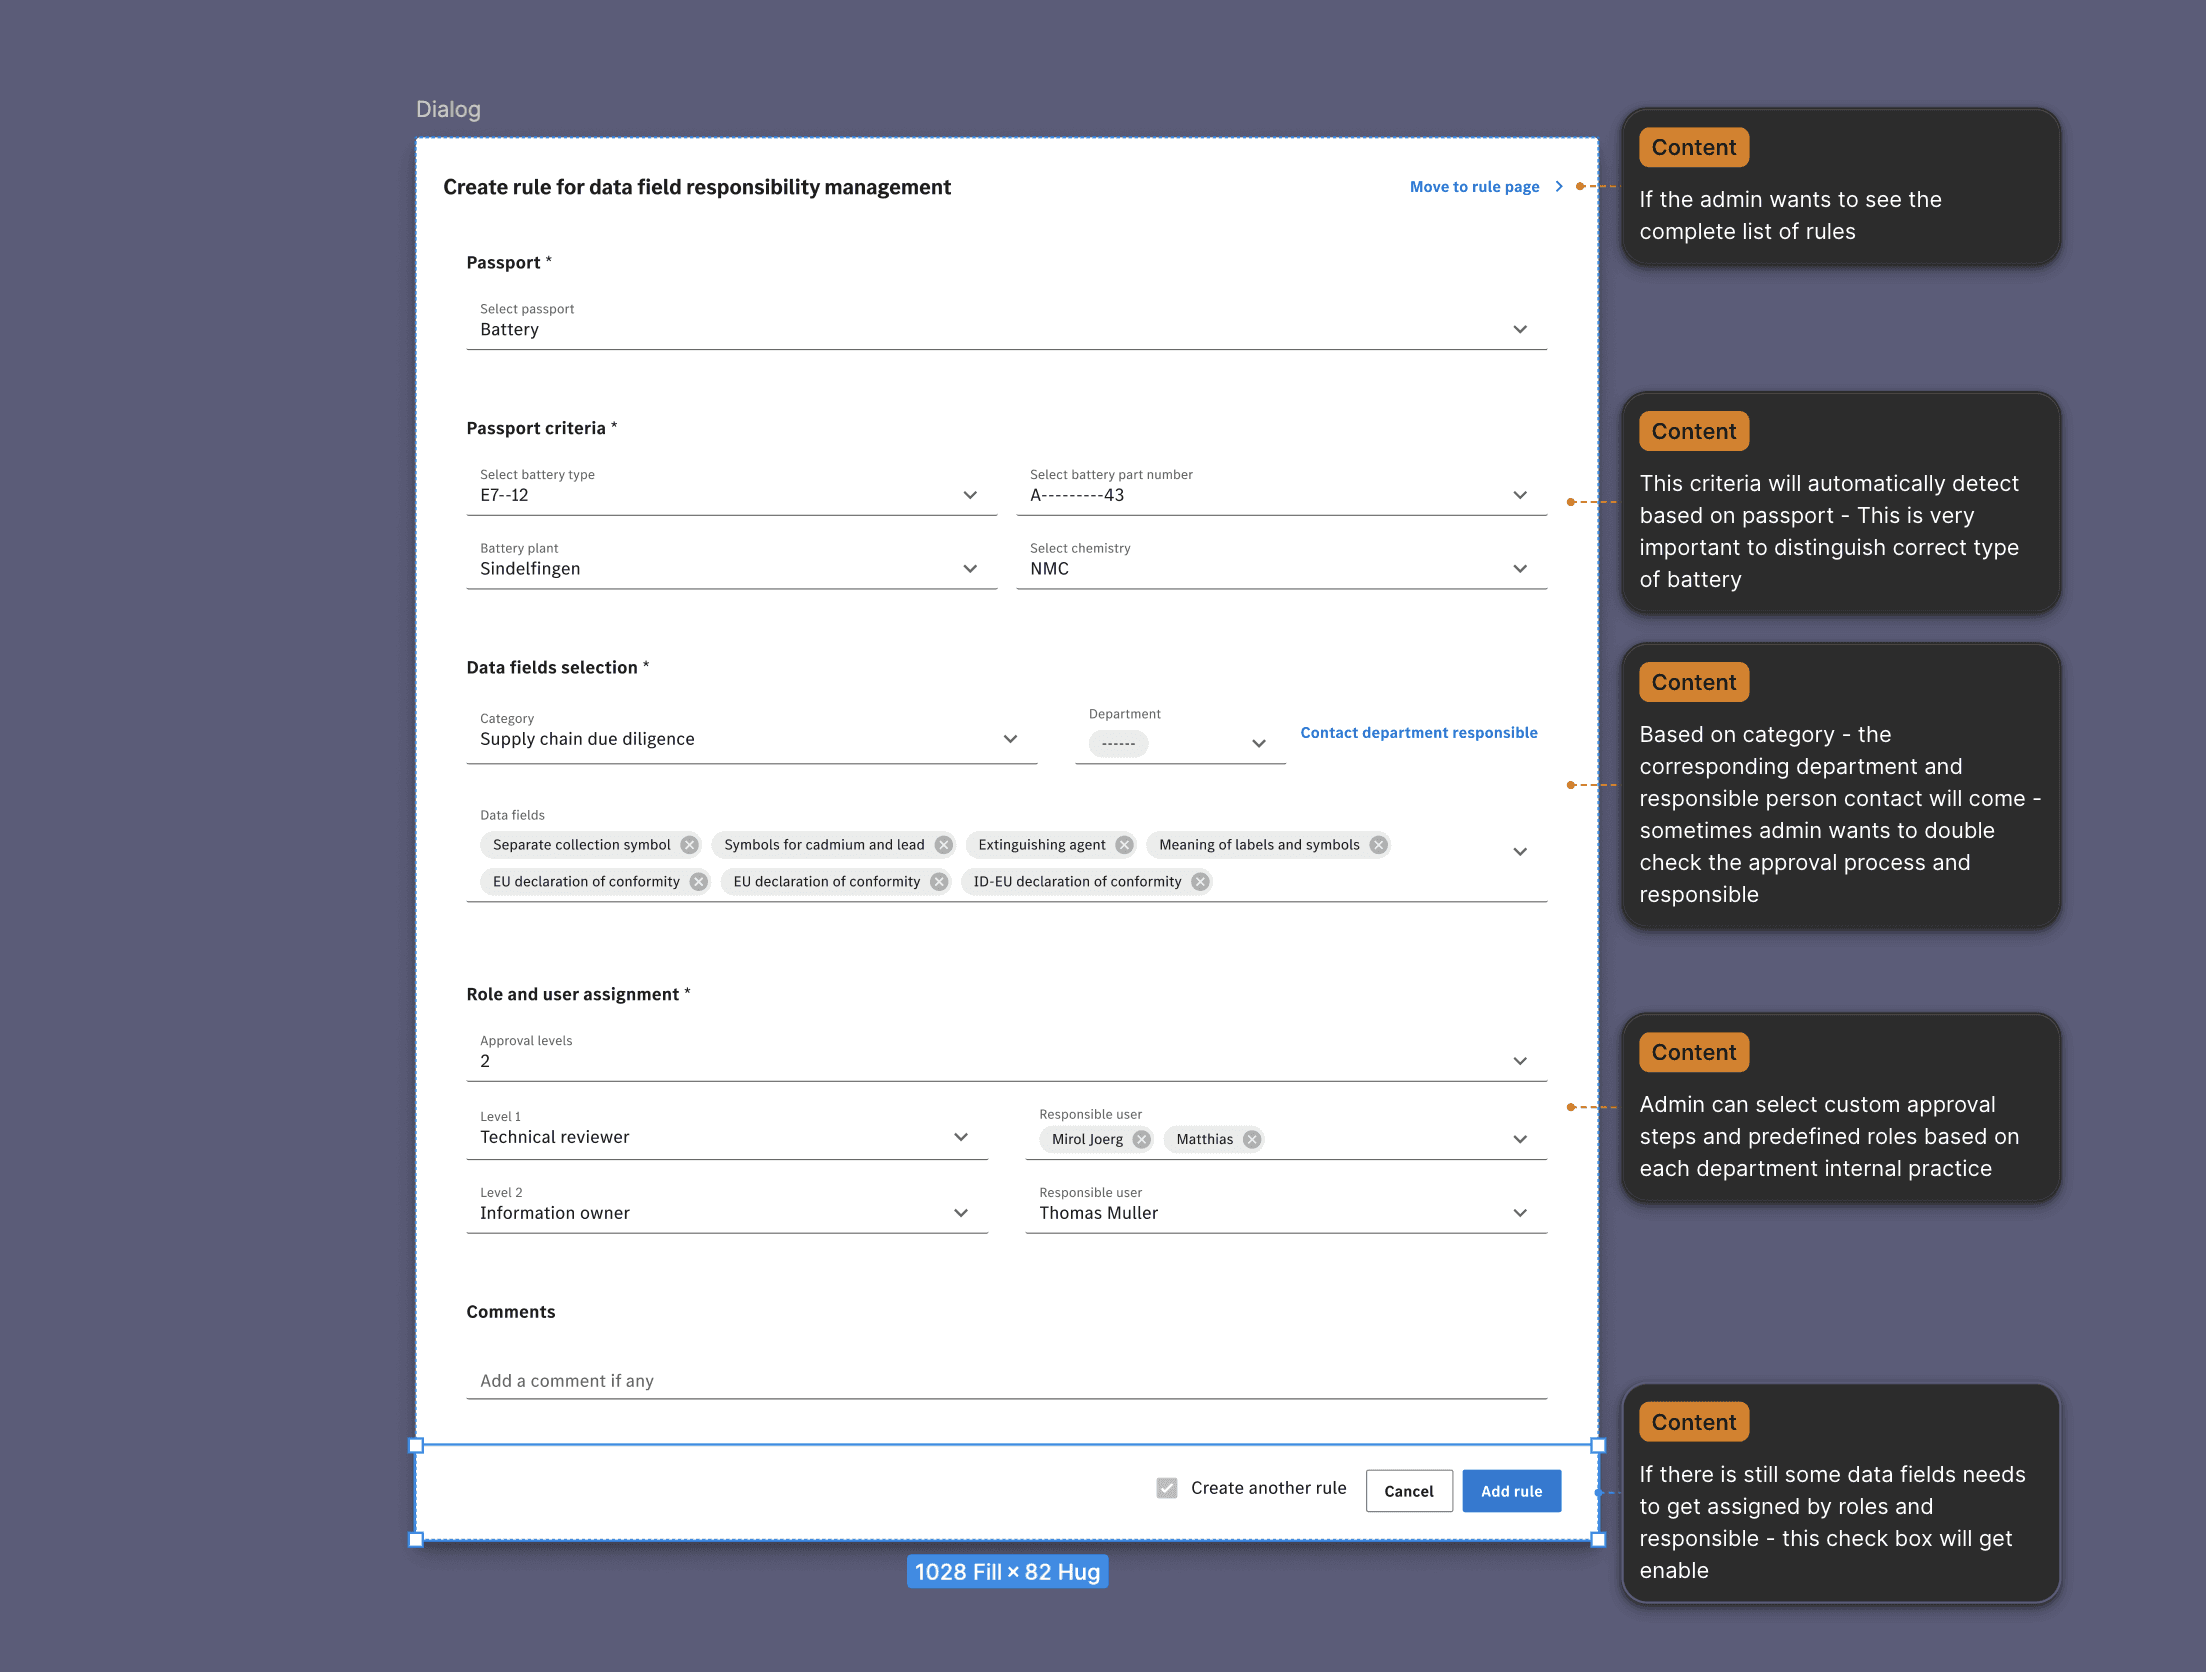
Task: Click the Add a comment input field
Action: point(1006,1381)
